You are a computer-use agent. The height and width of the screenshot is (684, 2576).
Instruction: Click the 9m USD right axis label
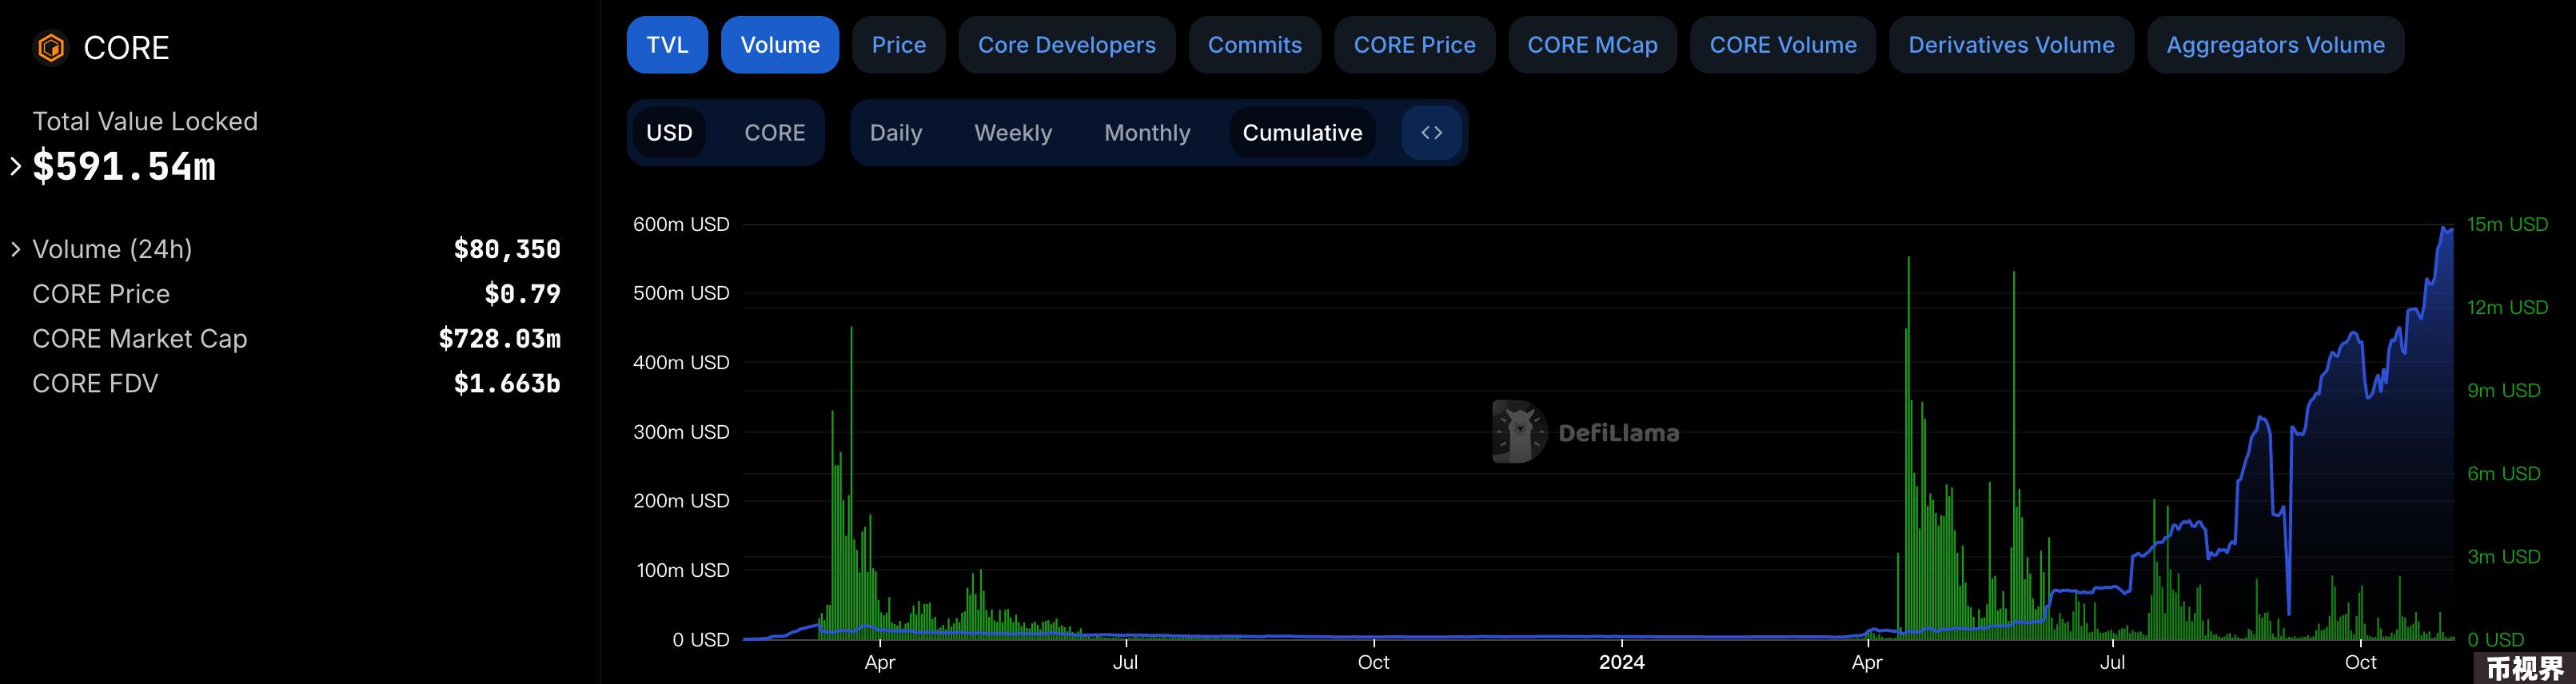click(x=2503, y=390)
